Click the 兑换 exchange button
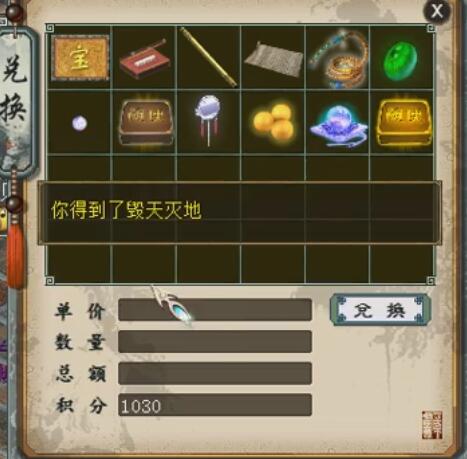This screenshot has width=467, height=459. [x=380, y=310]
